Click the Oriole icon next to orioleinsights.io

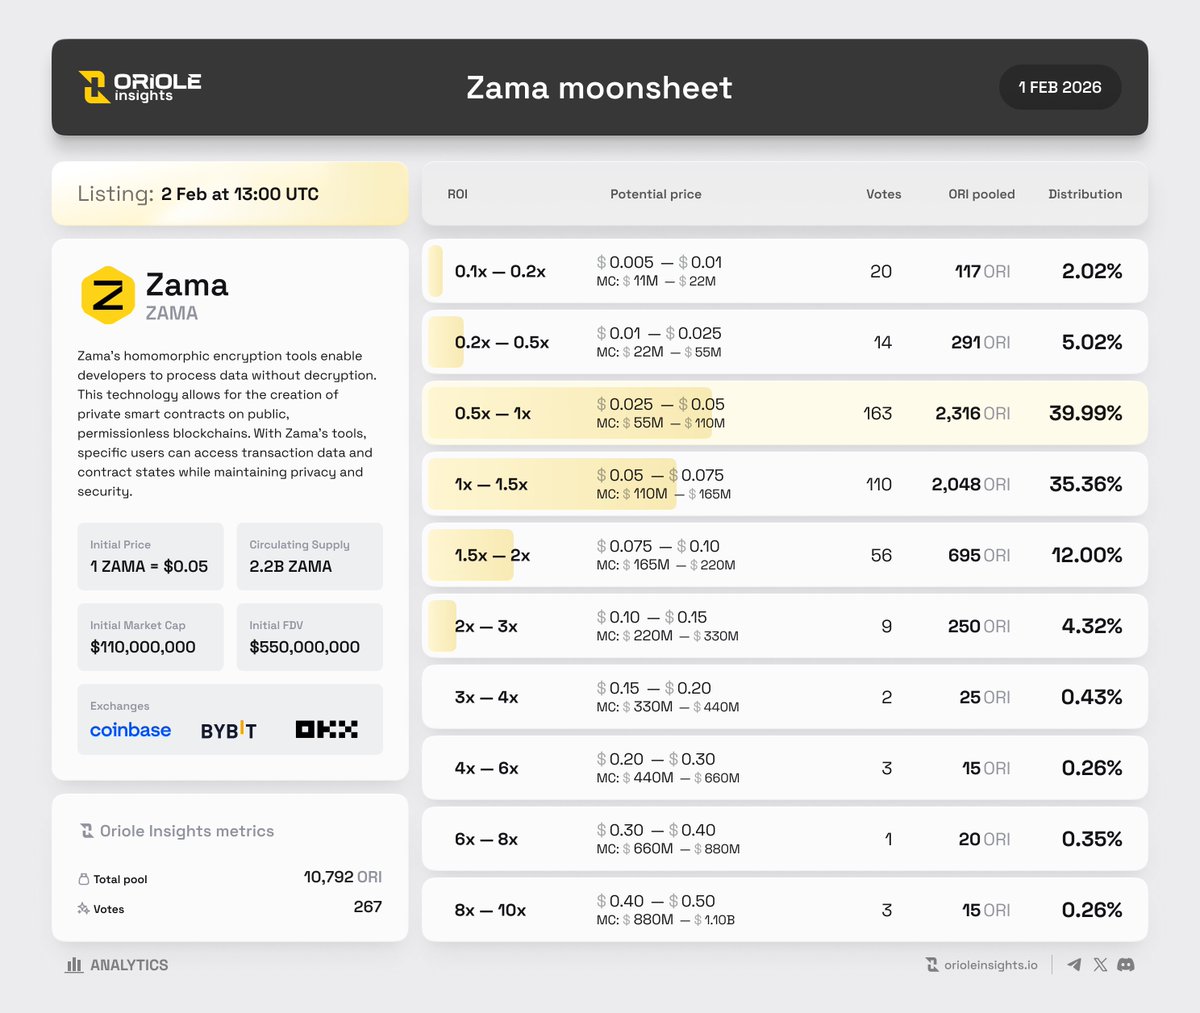pyautogui.click(x=932, y=965)
